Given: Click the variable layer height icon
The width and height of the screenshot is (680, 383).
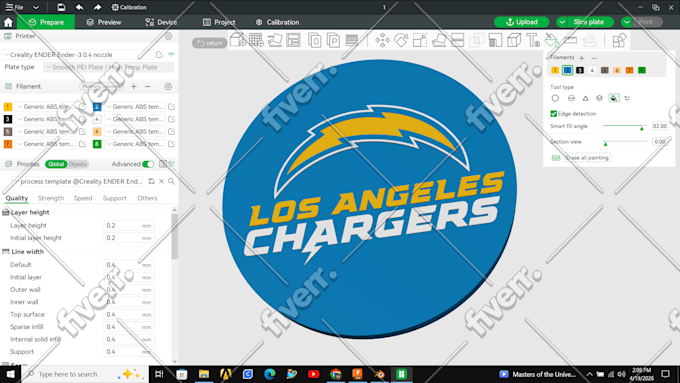Looking at the screenshot, I should (x=352, y=40).
